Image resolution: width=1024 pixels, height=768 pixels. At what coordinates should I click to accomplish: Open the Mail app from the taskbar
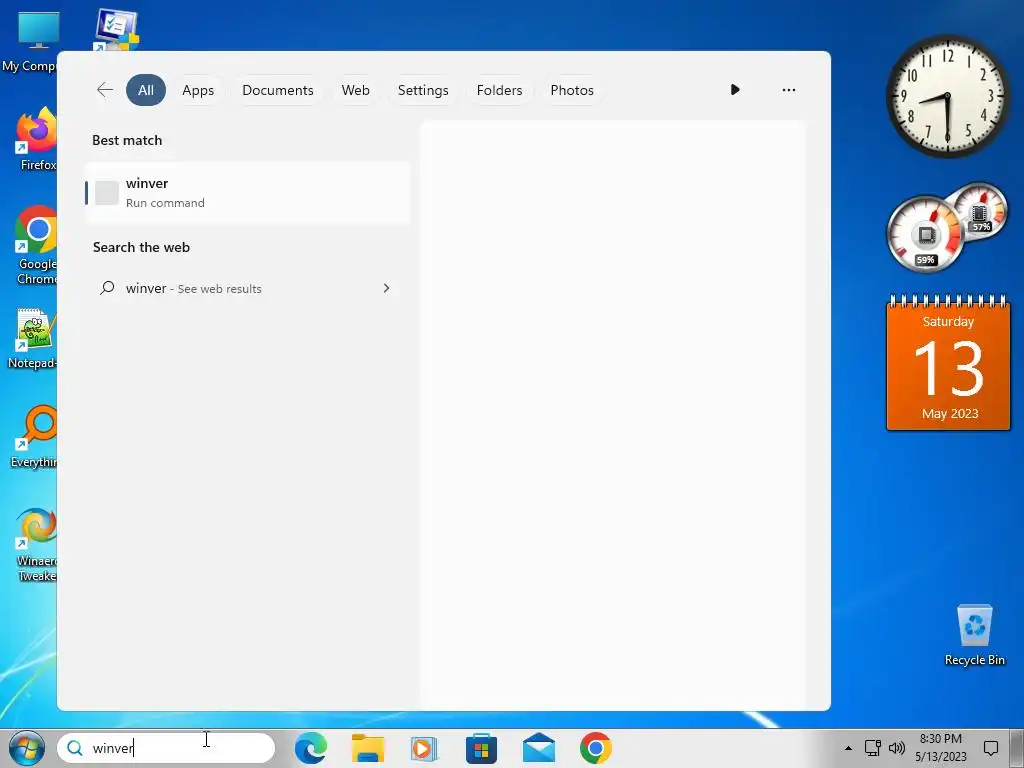(539, 748)
